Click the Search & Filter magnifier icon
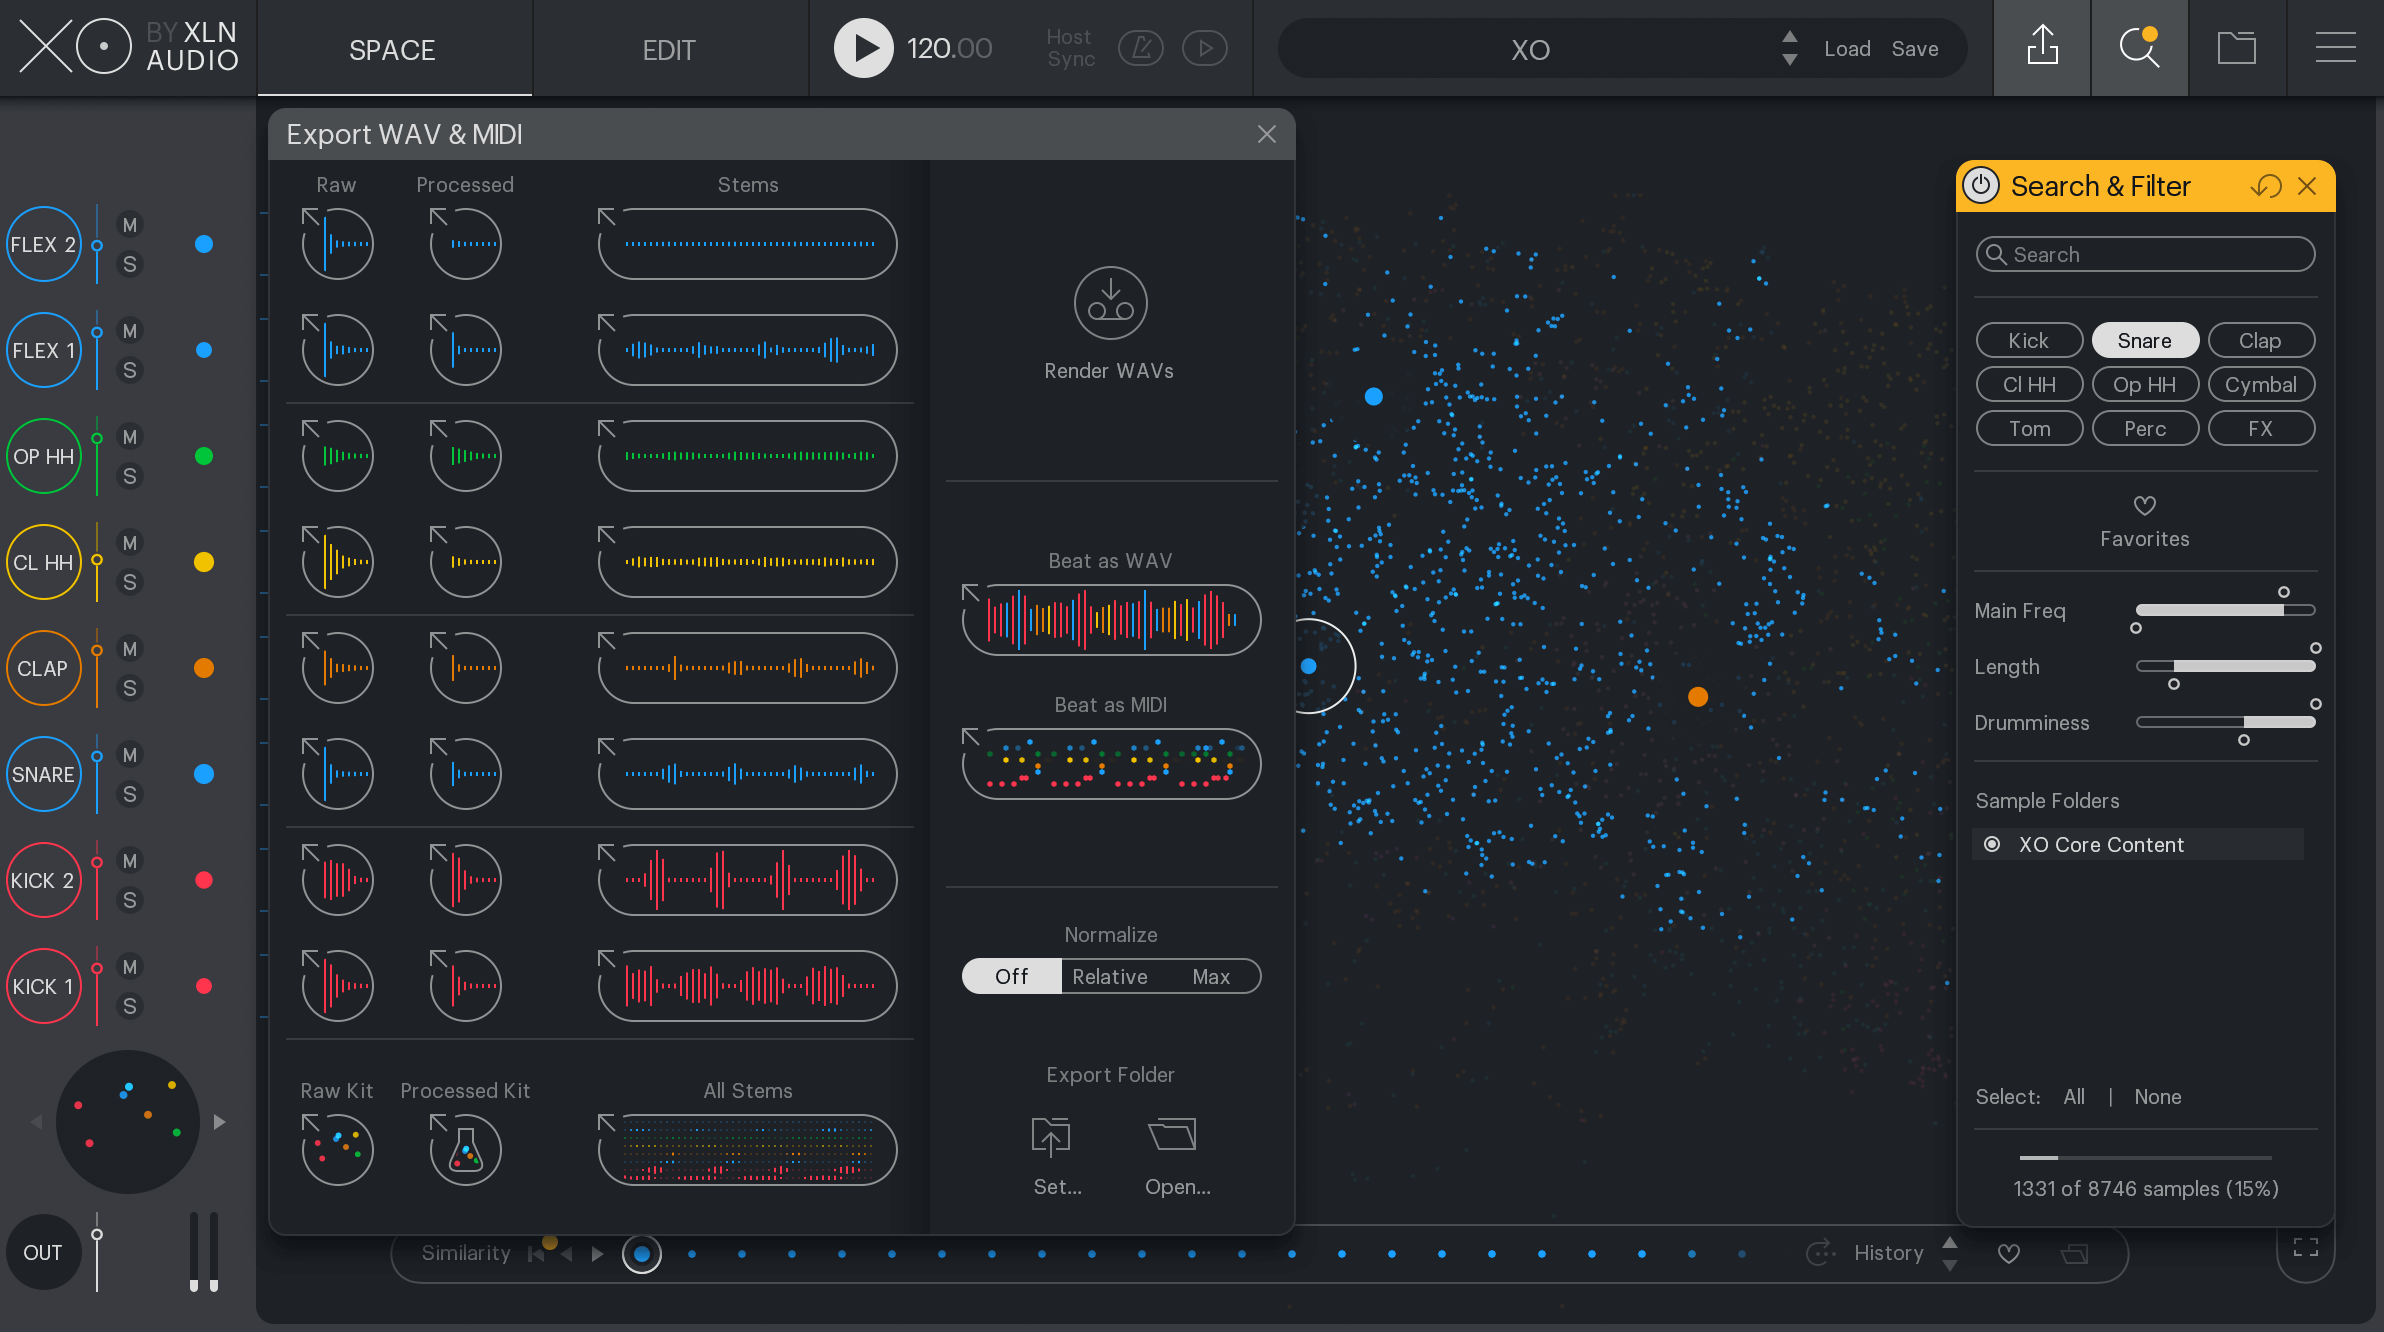This screenshot has width=2384, height=1332. coord(2139,47)
